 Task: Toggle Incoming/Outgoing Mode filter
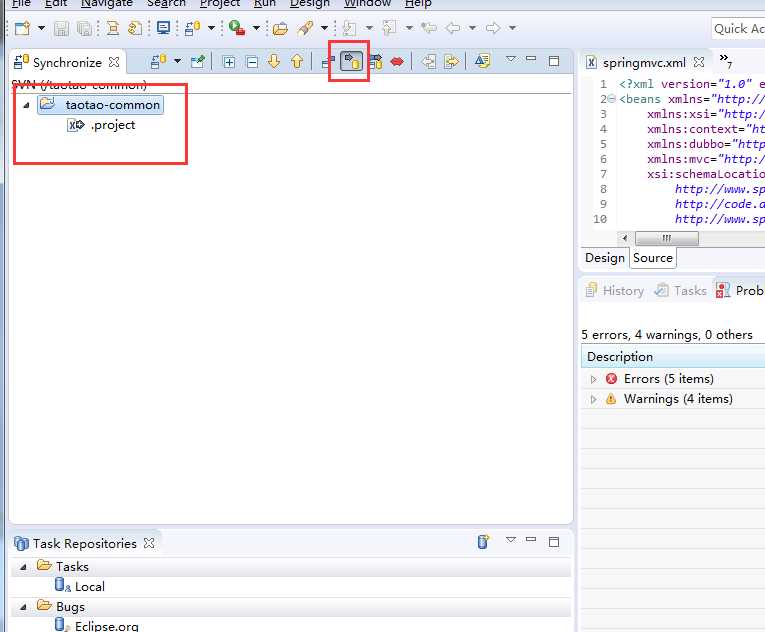(x=376, y=61)
